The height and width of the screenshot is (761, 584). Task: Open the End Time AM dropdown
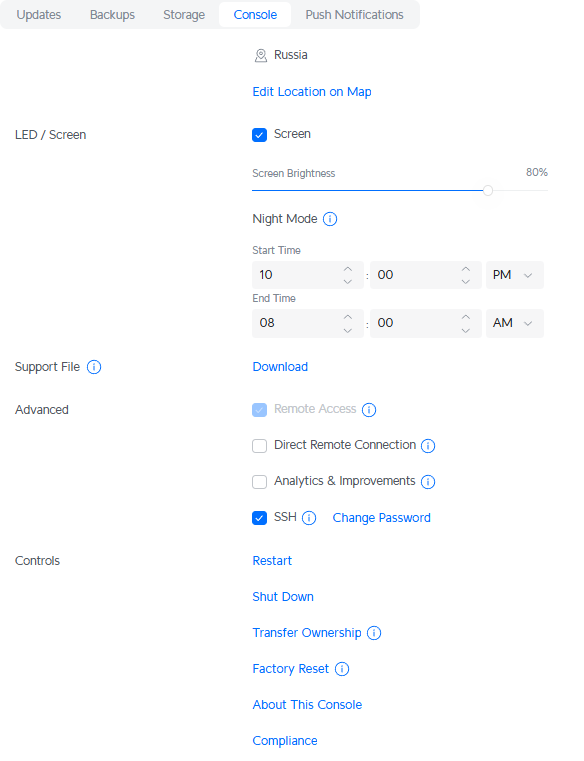tap(515, 323)
